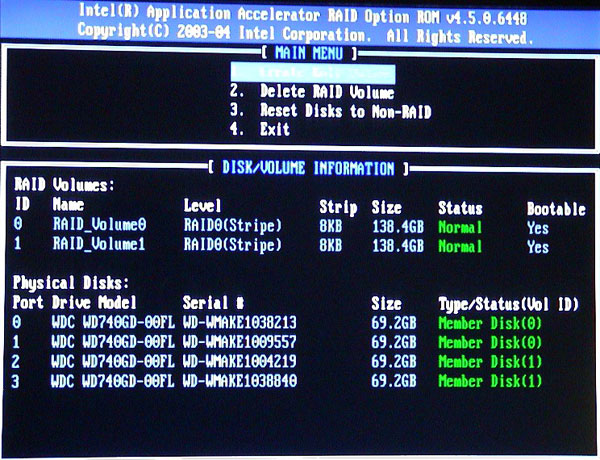Viewport: 600px width, 460px height.
Task: Click the "Bootable" column header
Action: tap(556, 209)
